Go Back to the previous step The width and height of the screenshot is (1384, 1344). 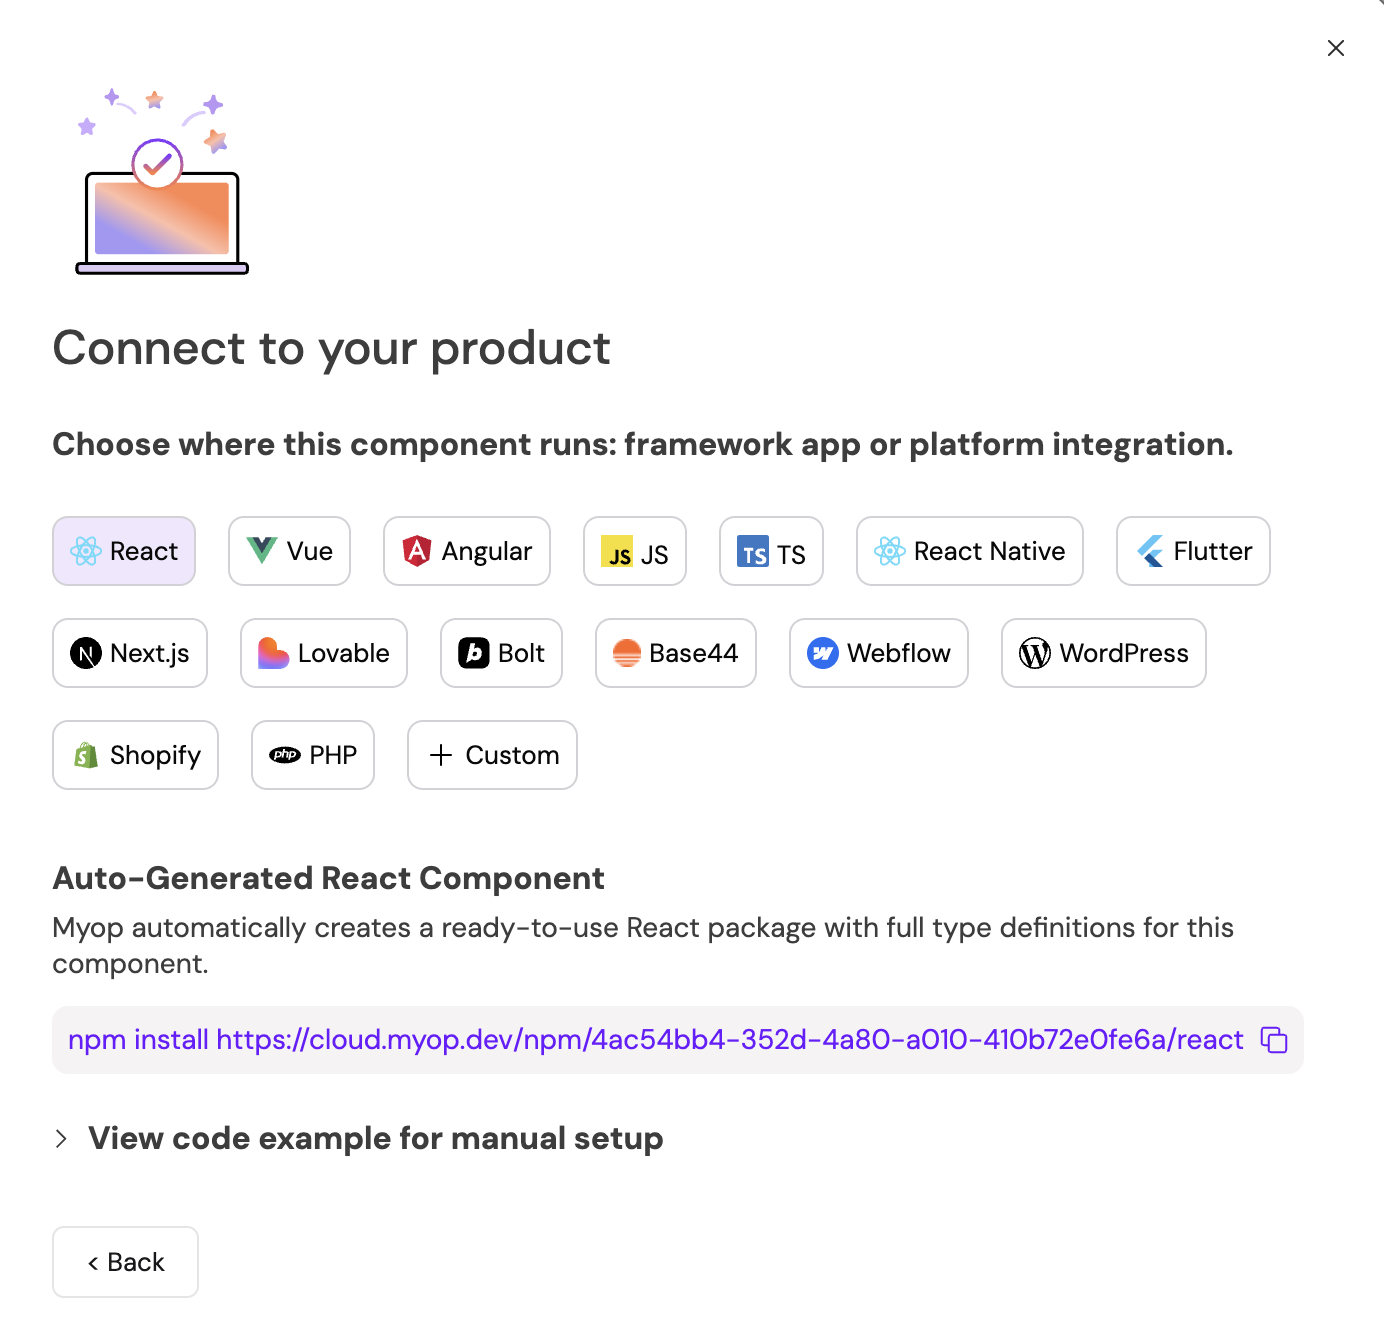[125, 1262]
